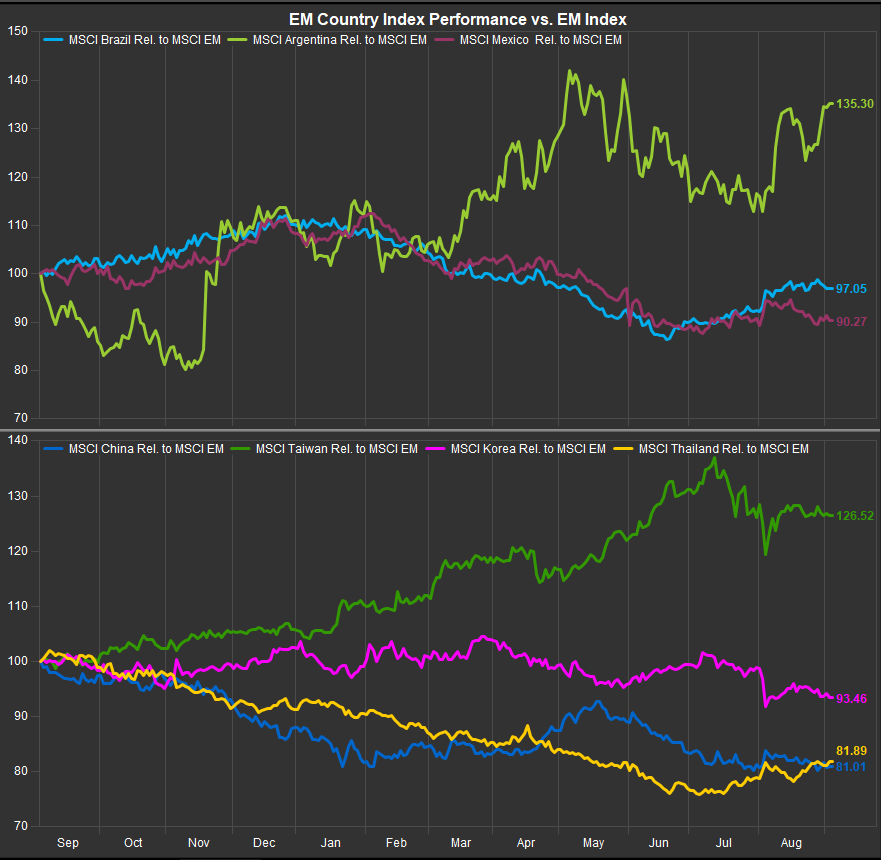The image size is (881, 860).
Task: Click the 140 tick on the top chart y-axis
Action: [x=18, y=80]
